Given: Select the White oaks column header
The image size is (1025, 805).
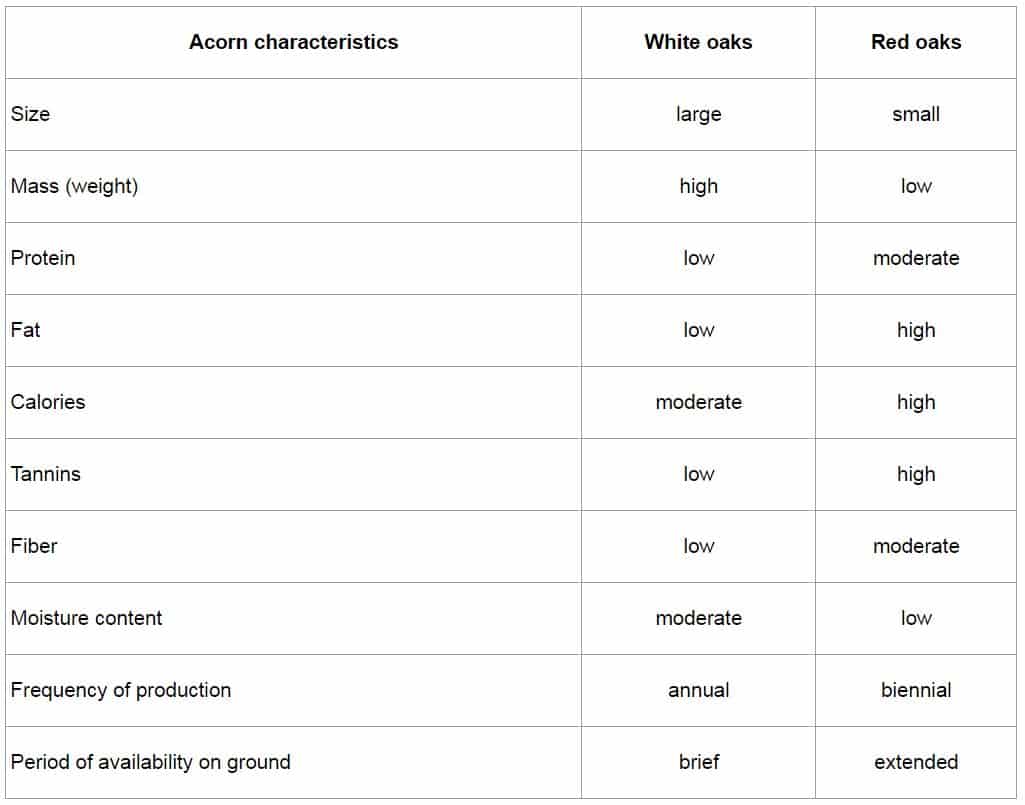Looking at the screenshot, I should pos(698,42).
